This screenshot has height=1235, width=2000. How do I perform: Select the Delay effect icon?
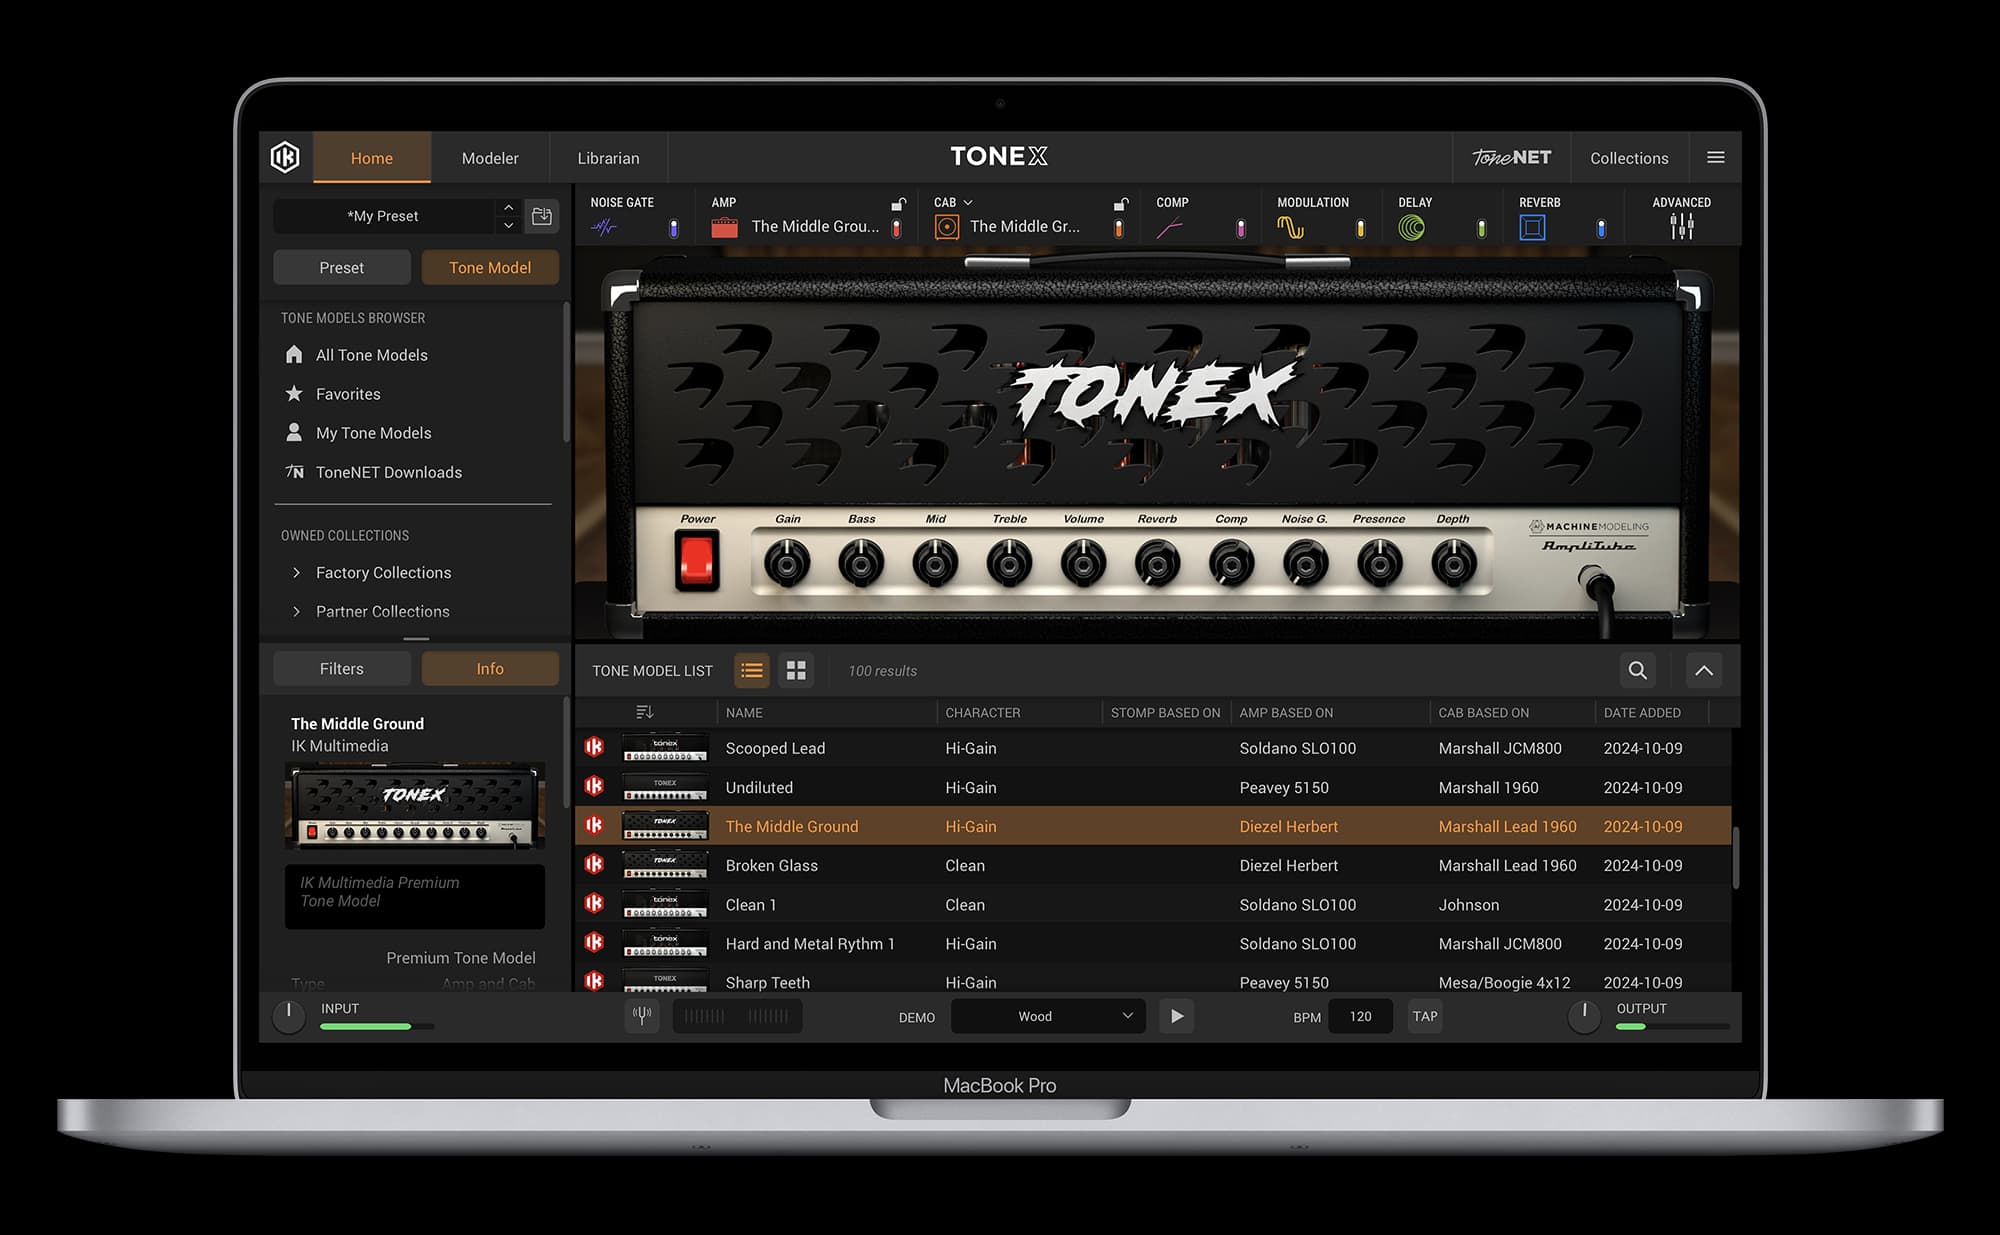1412,227
